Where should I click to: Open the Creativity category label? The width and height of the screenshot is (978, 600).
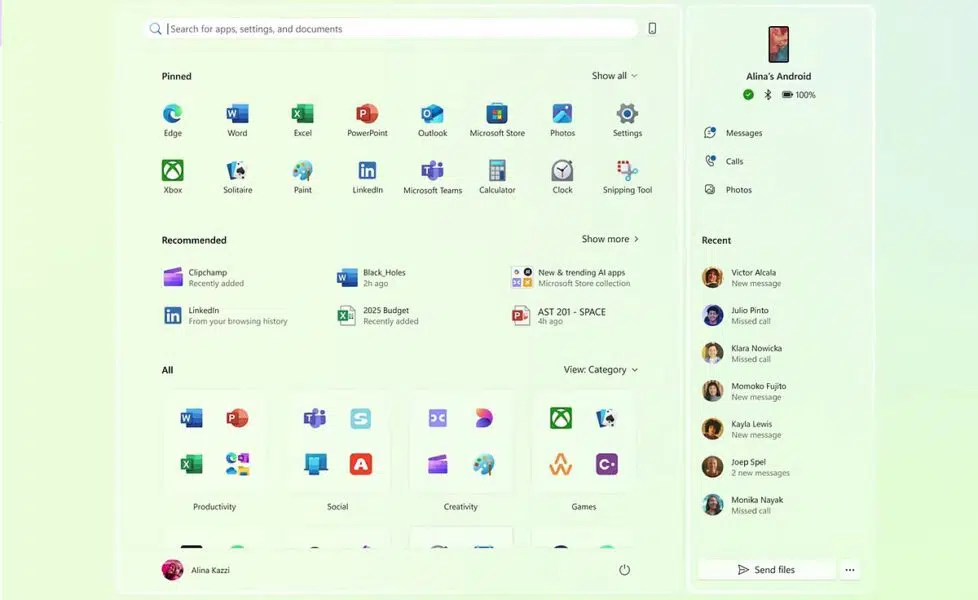(x=460, y=506)
